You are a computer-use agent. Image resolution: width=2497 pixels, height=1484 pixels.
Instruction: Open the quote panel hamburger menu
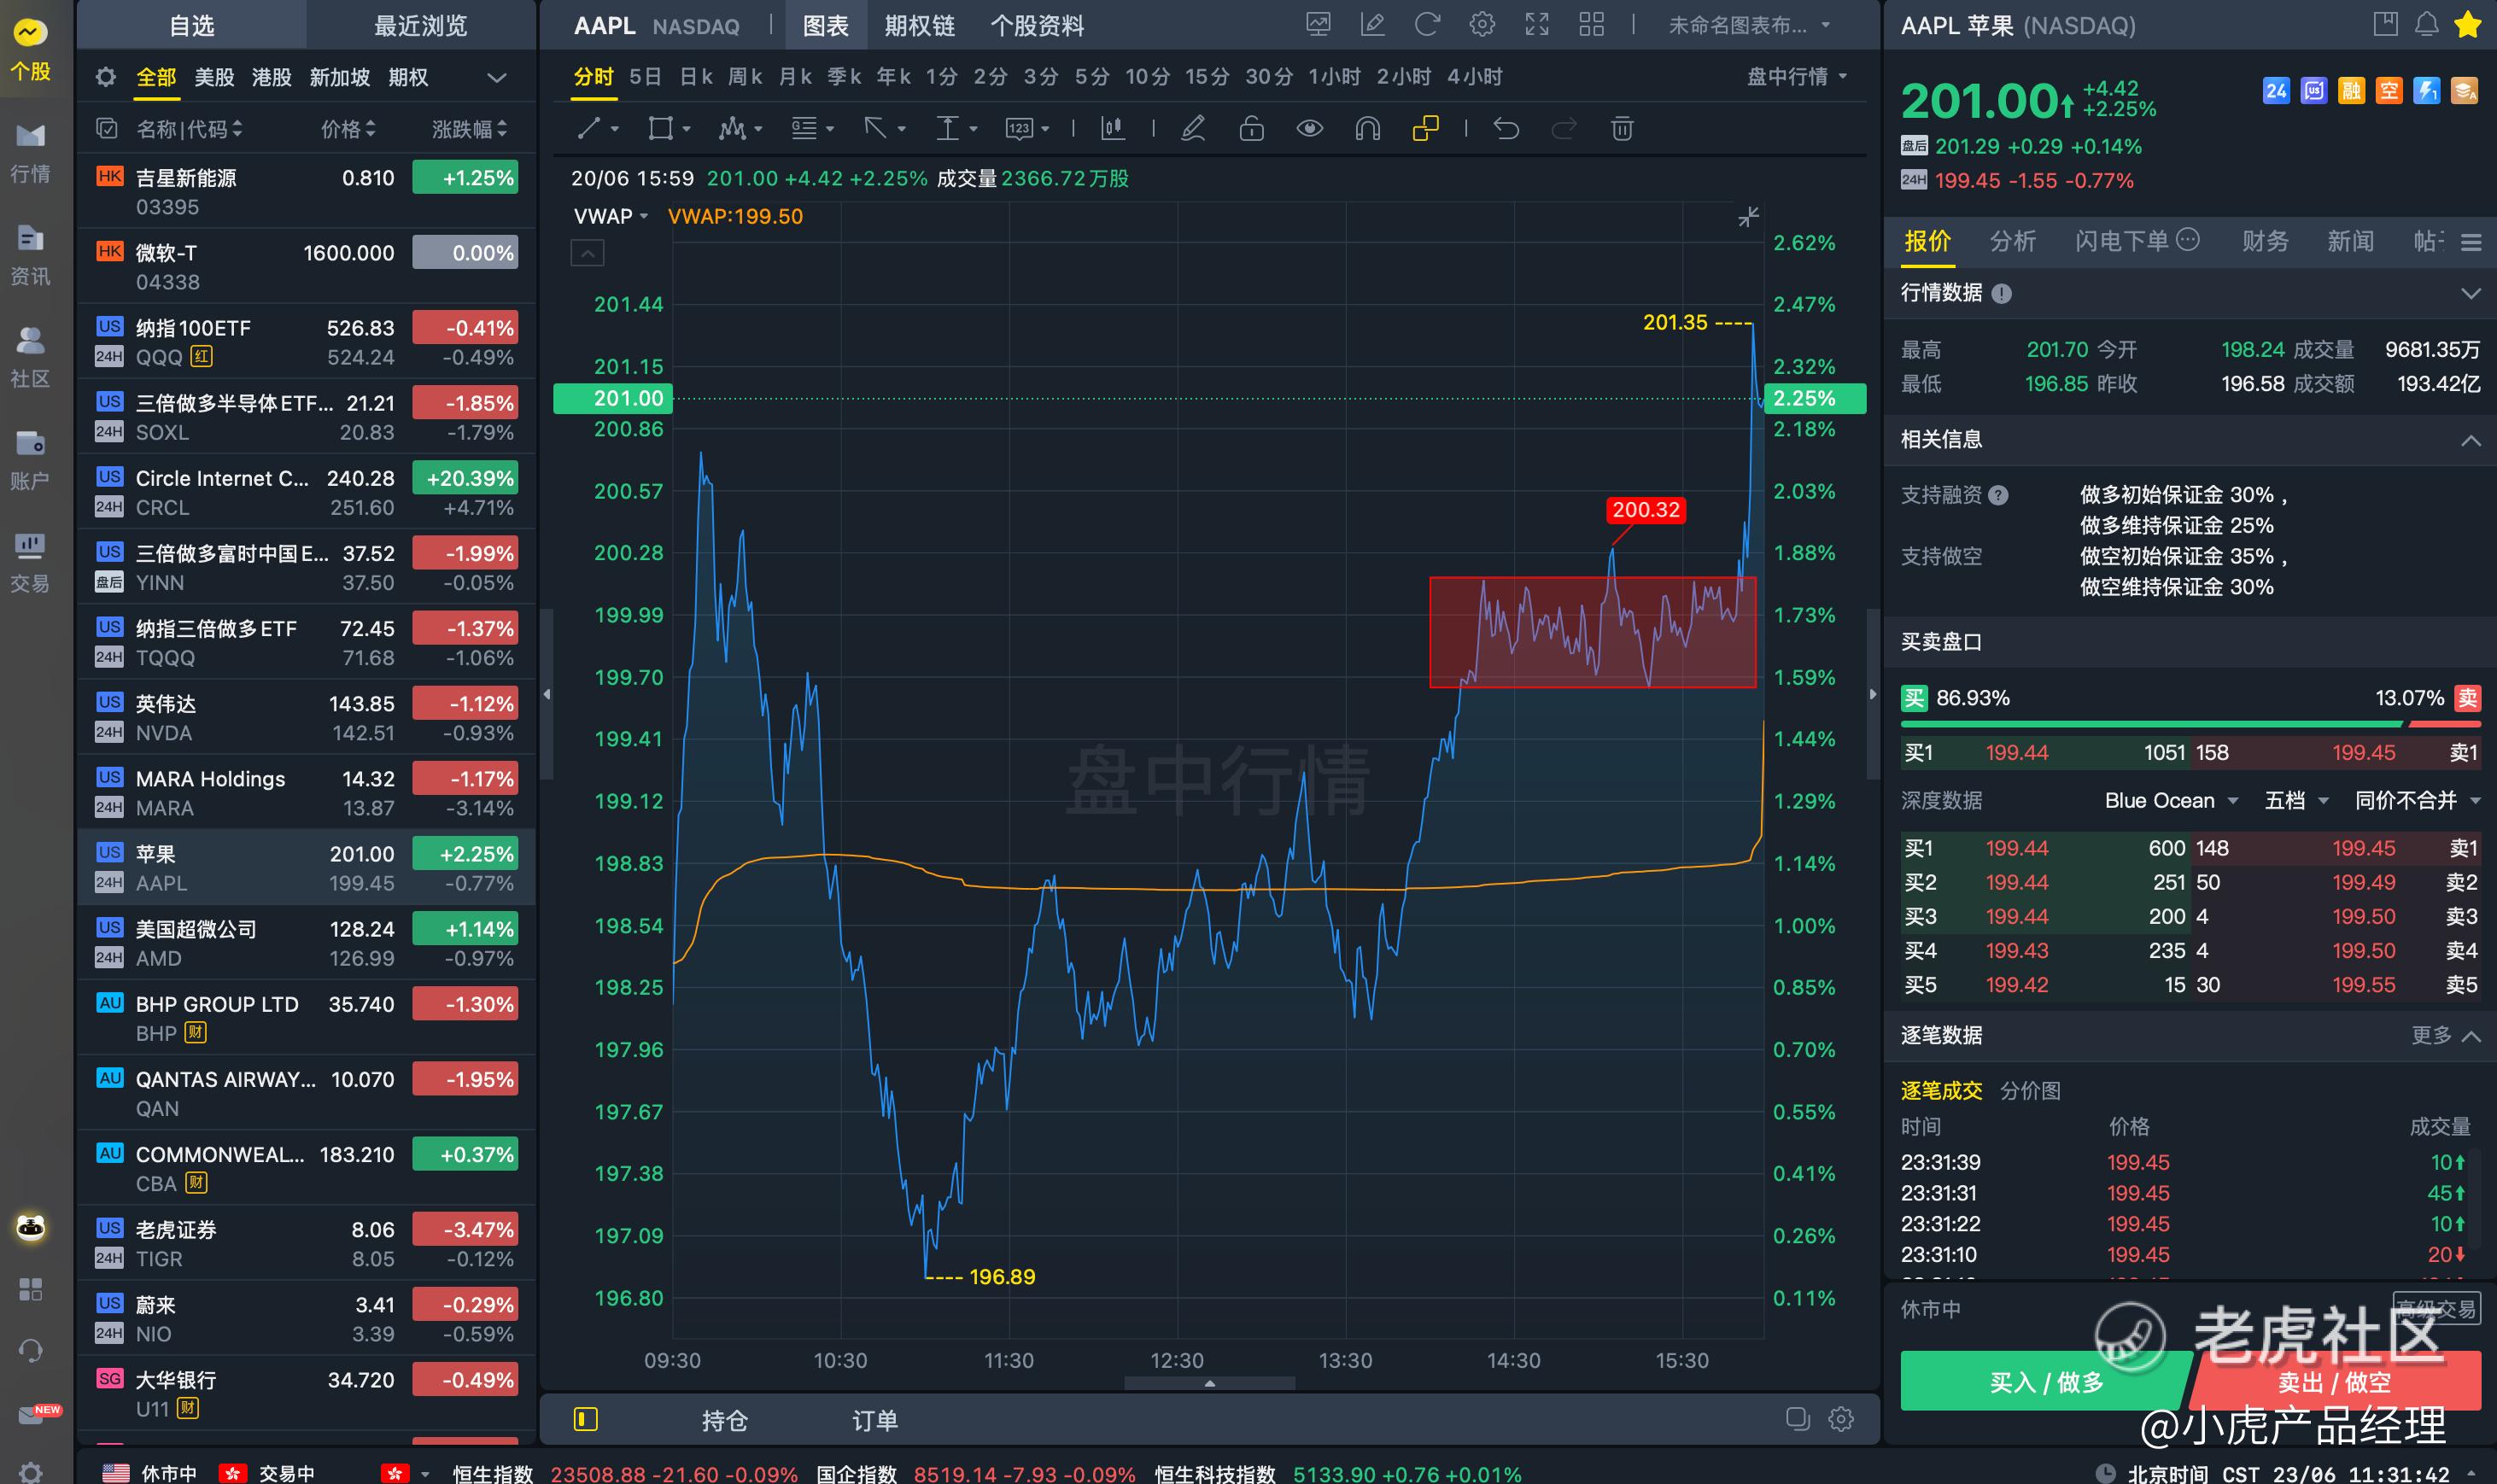pyautogui.click(x=2471, y=242)
